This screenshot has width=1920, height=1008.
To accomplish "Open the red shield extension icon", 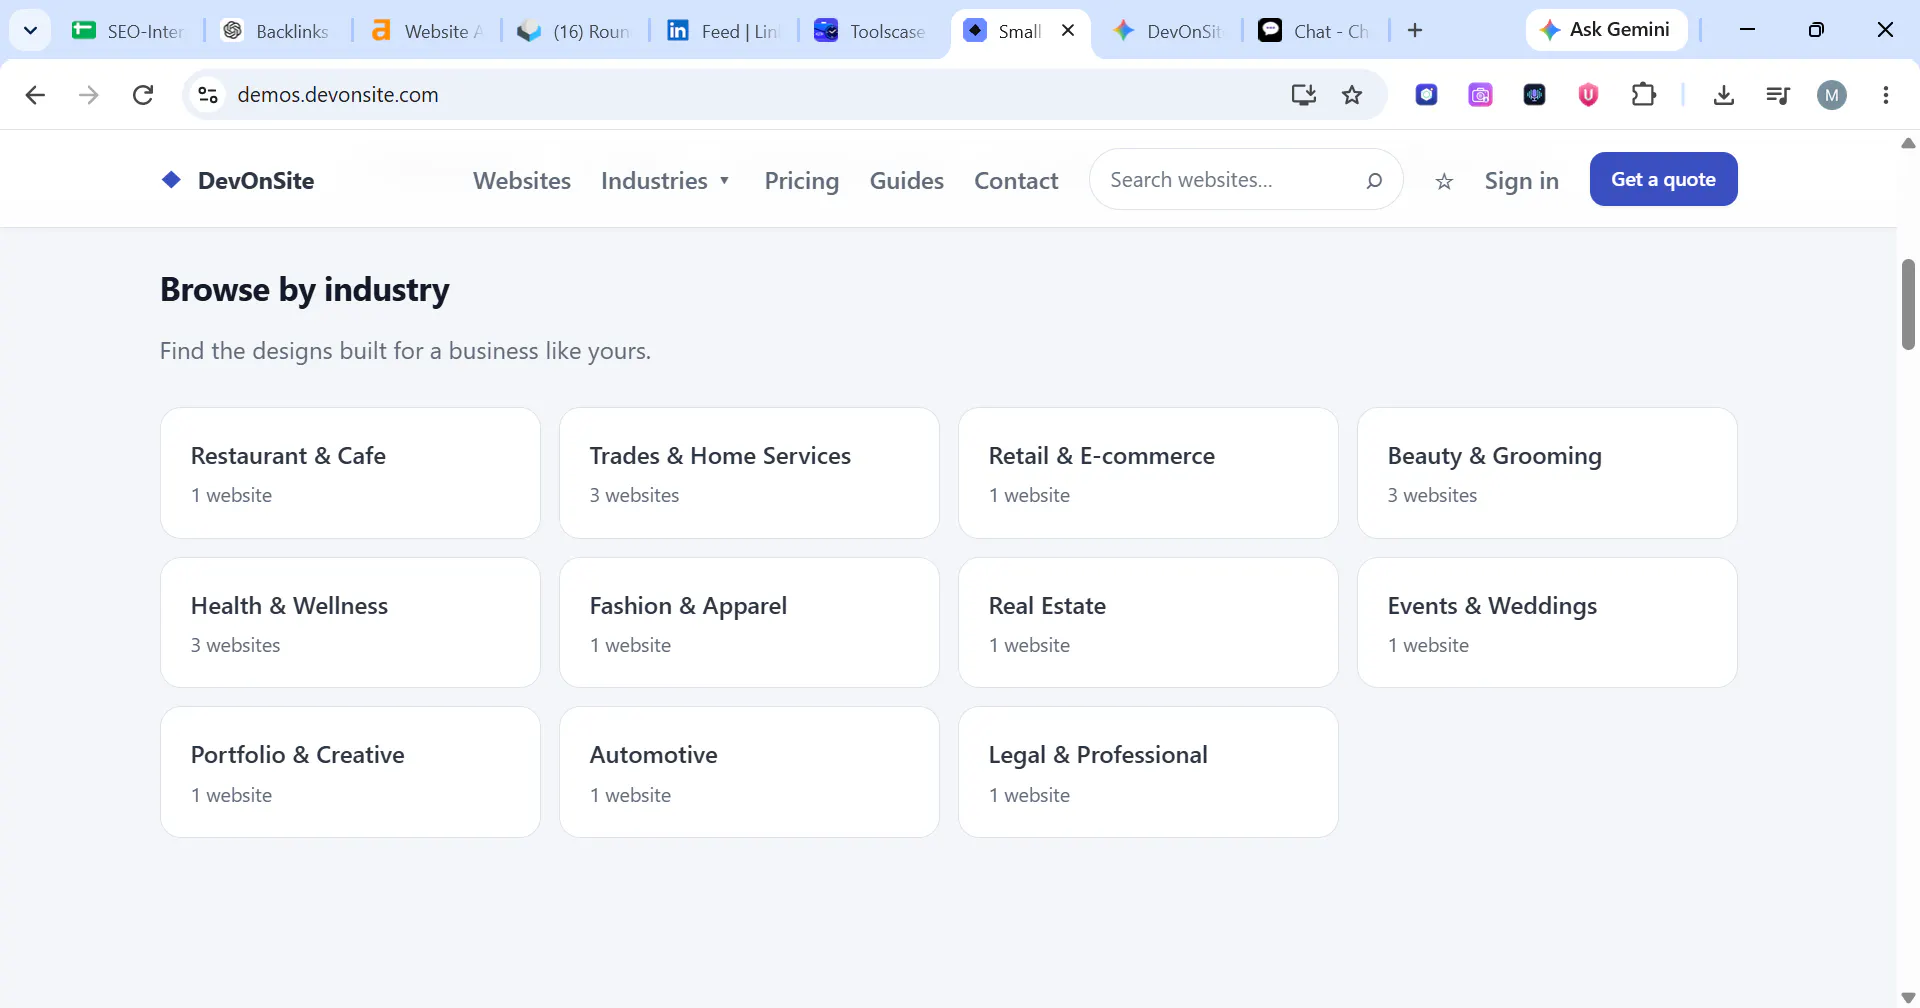I will click(x=1588, y=95).
